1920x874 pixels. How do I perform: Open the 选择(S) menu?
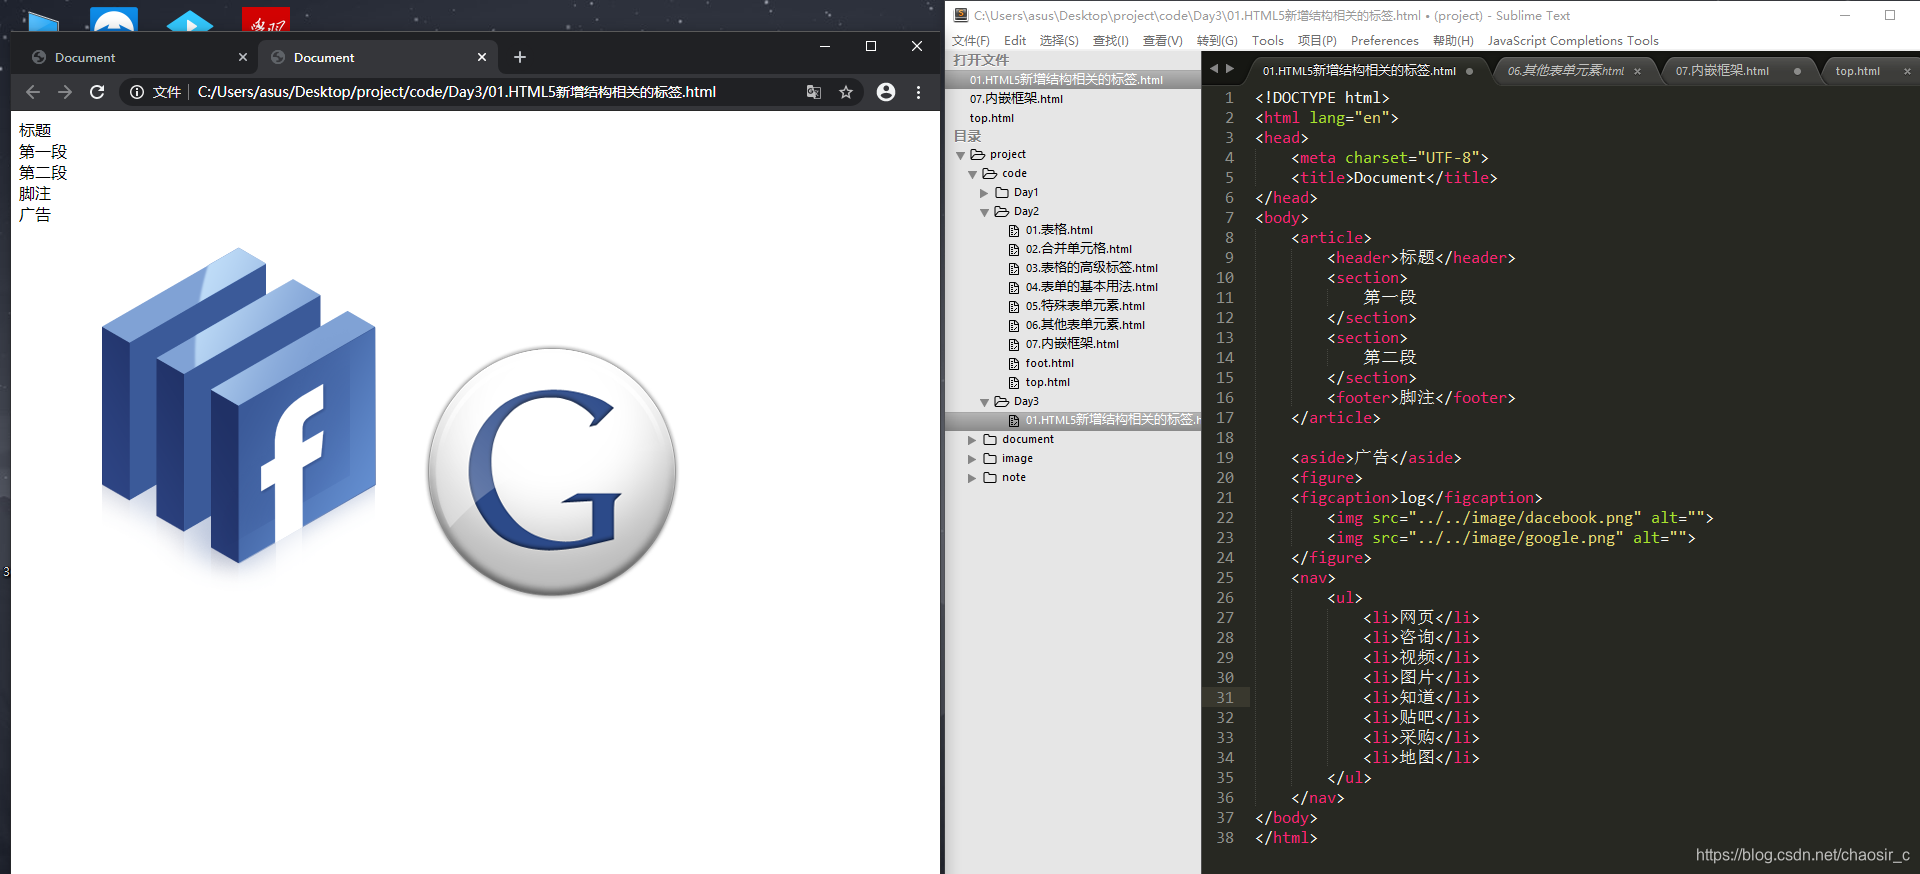tap(1059, 41)
